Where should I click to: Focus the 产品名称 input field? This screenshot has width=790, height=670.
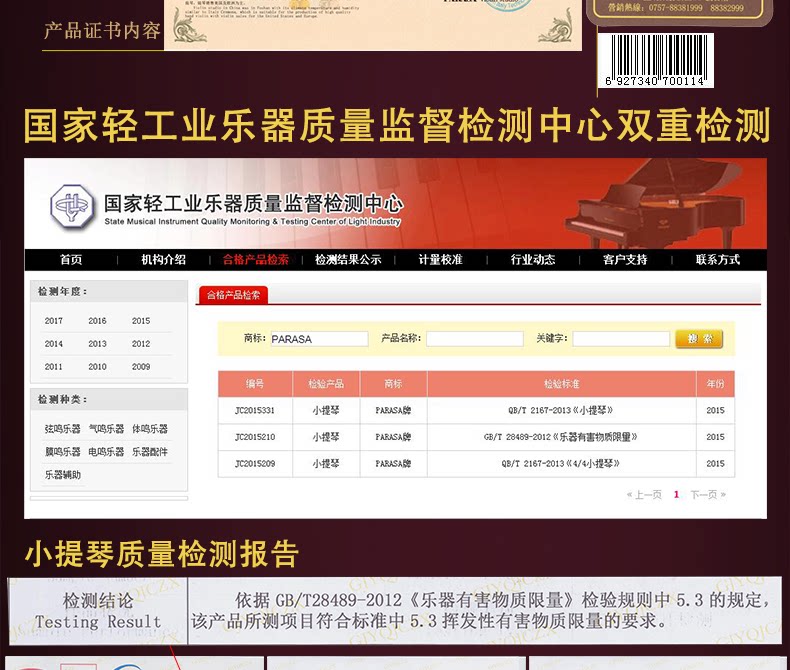point(475,339)
